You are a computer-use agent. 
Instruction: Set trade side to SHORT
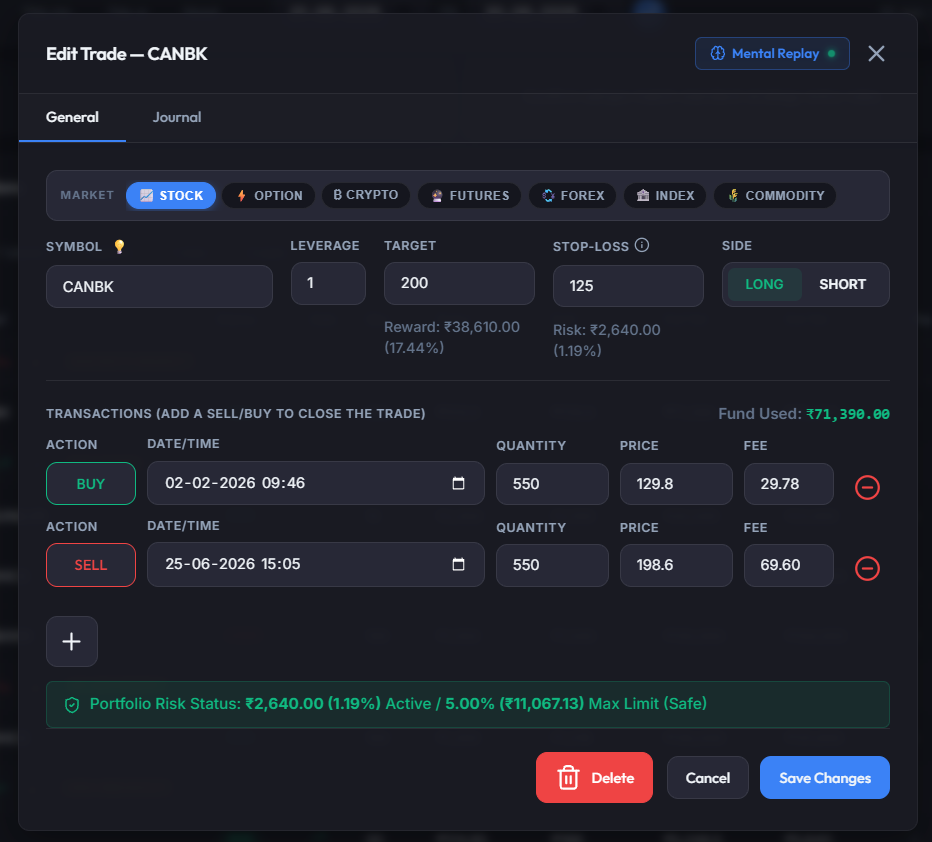[x=842, y=285]
